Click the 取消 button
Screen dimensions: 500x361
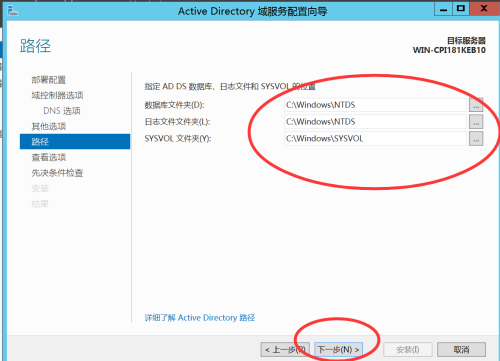pyautogui.click(x=461, y=350)
